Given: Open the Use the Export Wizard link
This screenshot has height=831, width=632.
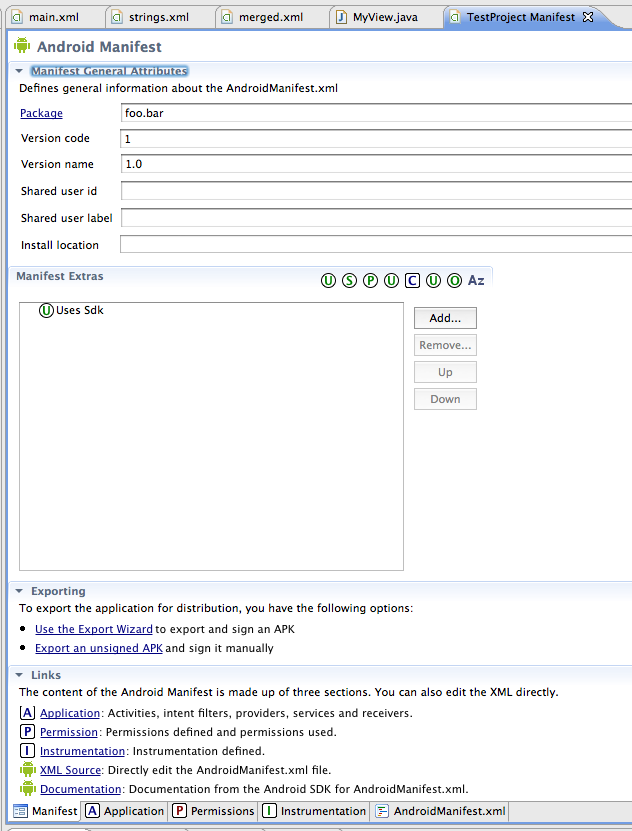Looking at the screenshot, I should 94,629.
